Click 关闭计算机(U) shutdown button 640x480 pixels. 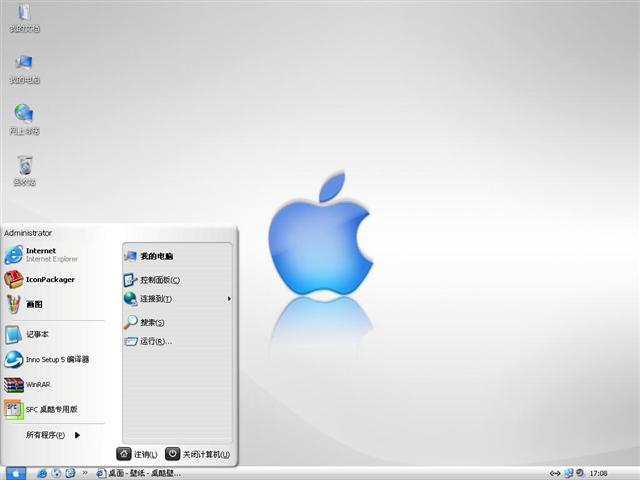point(198,454)
